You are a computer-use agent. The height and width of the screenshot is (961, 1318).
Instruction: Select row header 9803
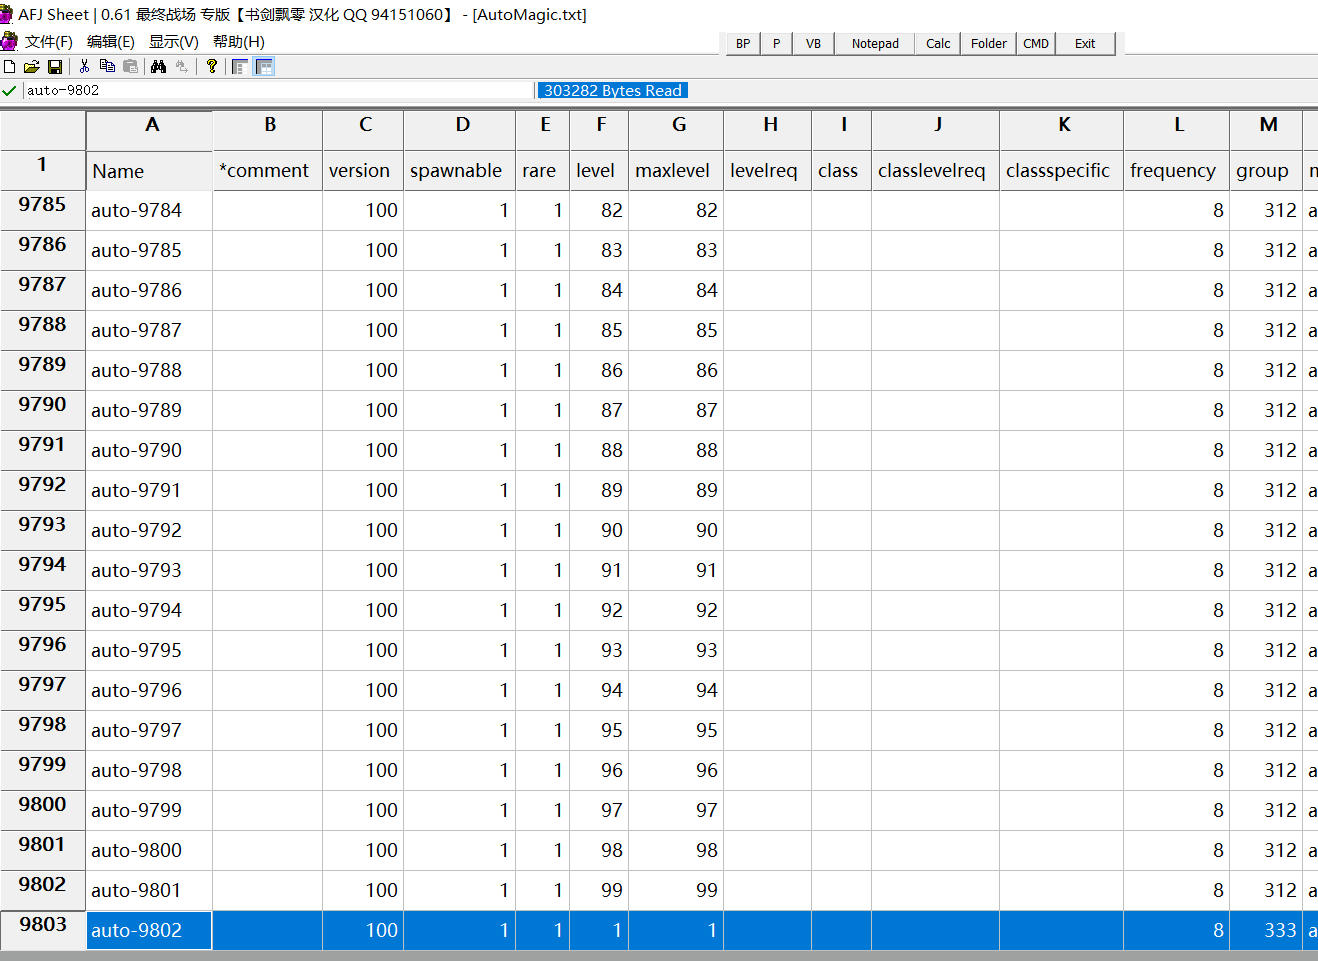coord(43,930)
